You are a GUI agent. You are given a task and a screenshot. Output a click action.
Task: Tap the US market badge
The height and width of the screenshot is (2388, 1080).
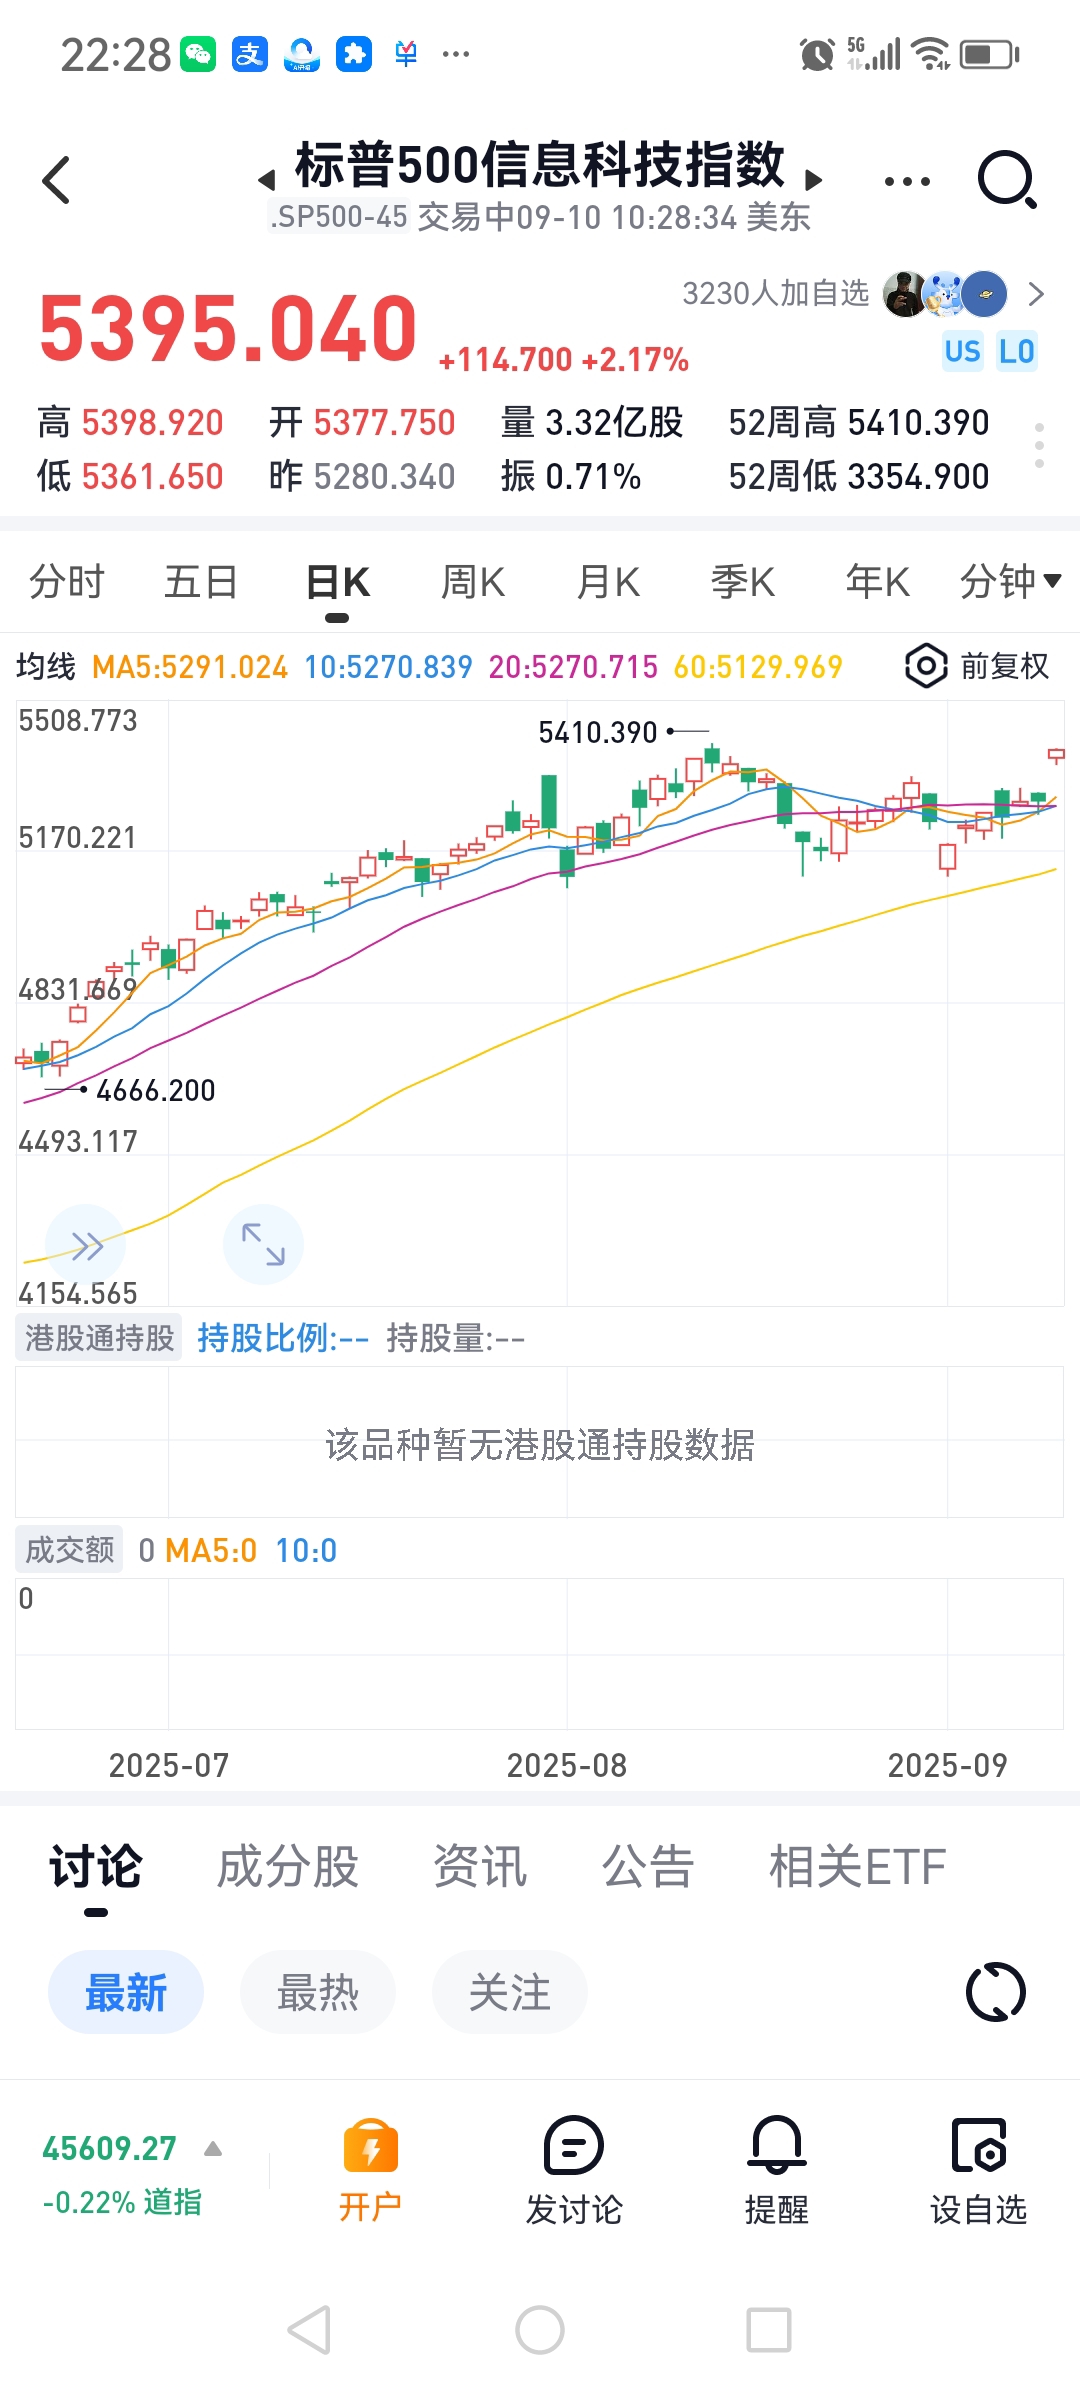[x=963, y=351]
